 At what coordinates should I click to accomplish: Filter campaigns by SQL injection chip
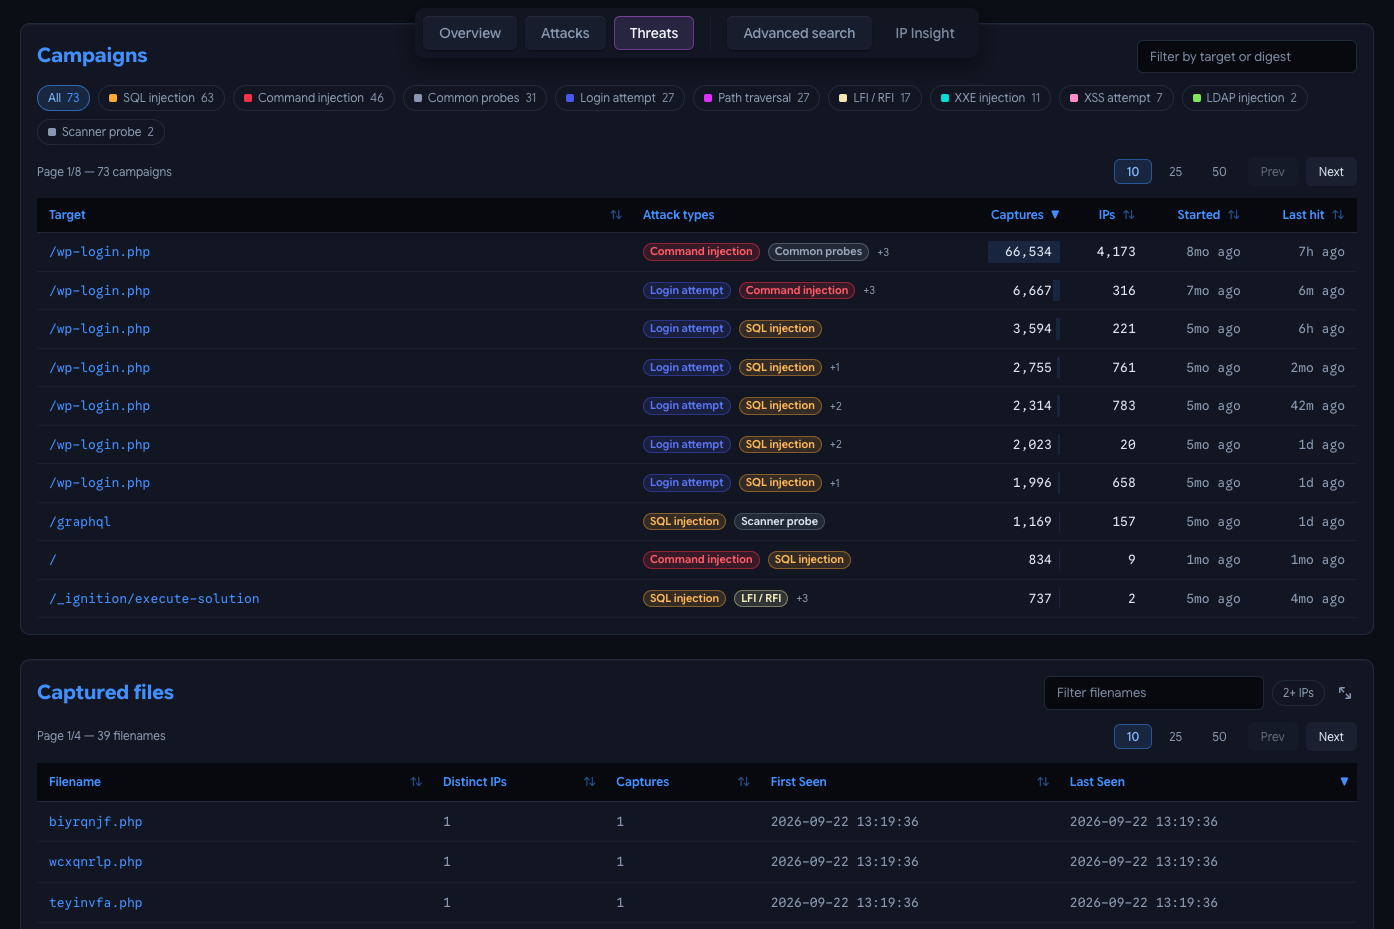coord(161,98)
